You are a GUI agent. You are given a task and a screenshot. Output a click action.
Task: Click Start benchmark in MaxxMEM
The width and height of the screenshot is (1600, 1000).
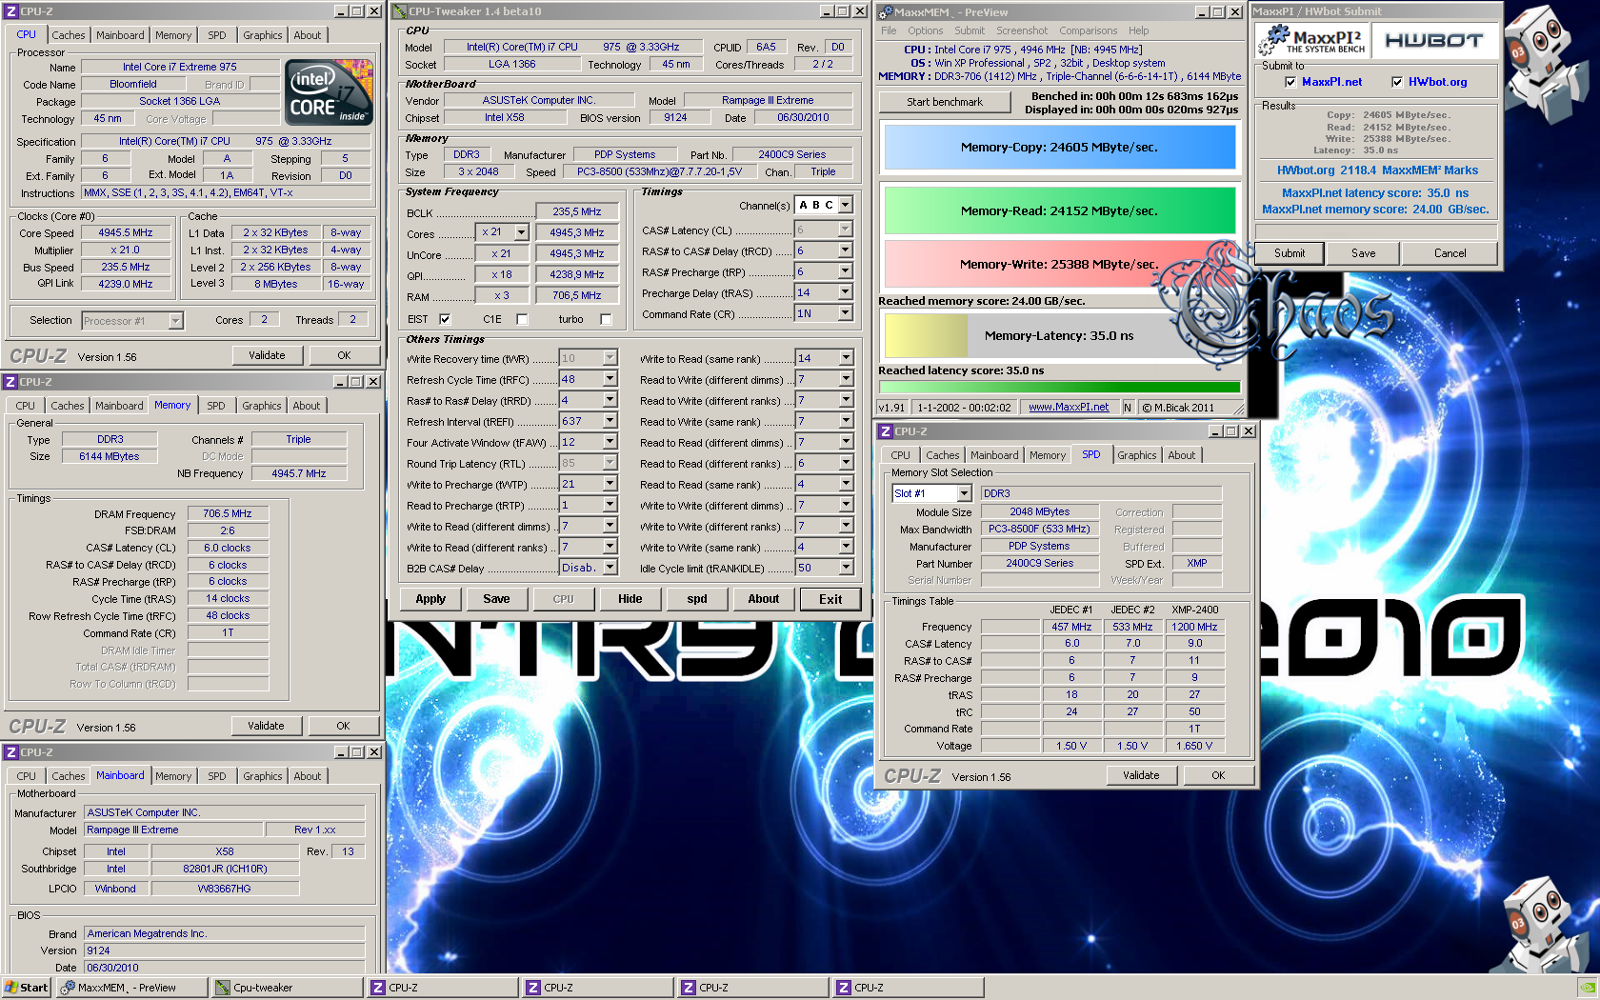[x=944, y=102]
